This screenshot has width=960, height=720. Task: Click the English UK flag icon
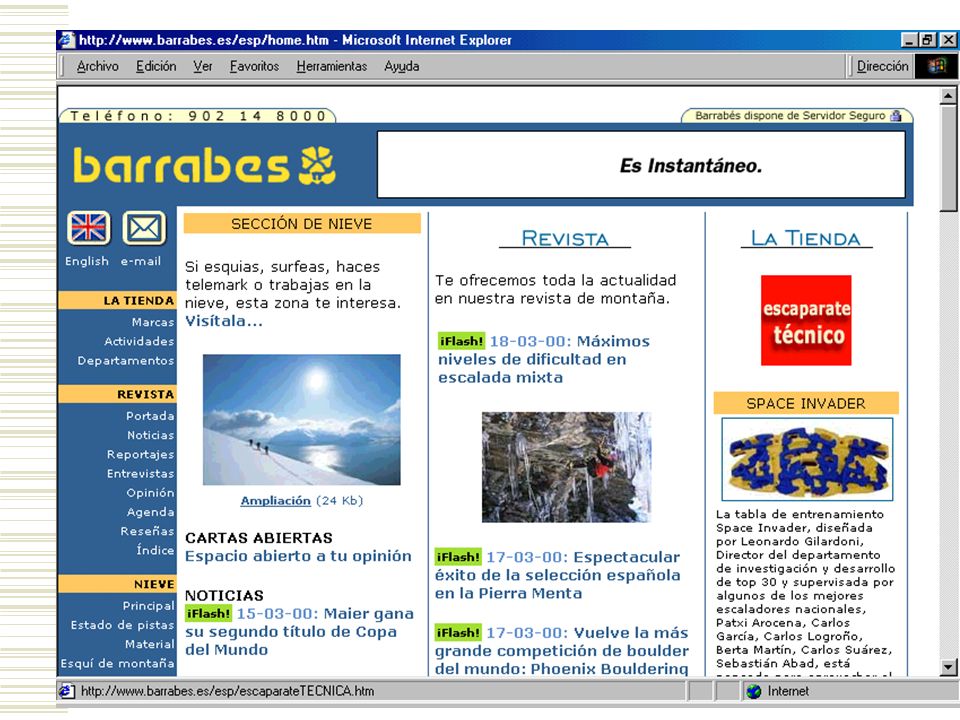click(x=89, y=228)
